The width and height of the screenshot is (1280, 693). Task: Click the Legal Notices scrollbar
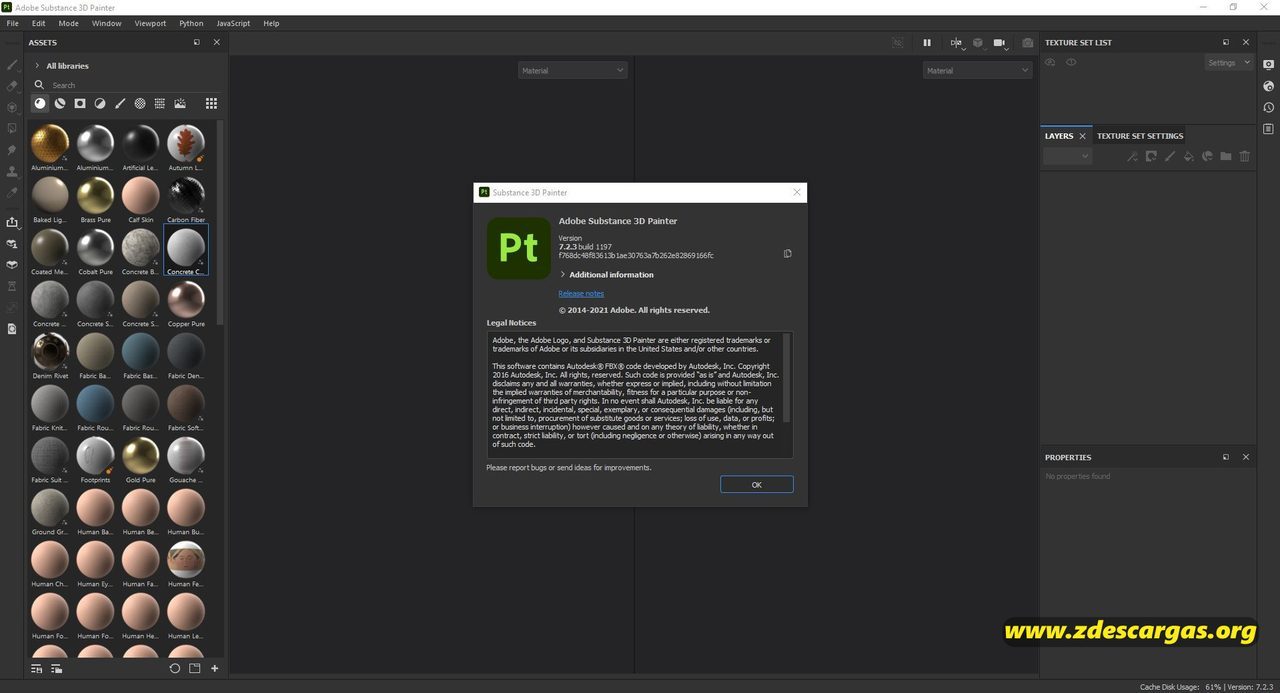click(787, 378)
